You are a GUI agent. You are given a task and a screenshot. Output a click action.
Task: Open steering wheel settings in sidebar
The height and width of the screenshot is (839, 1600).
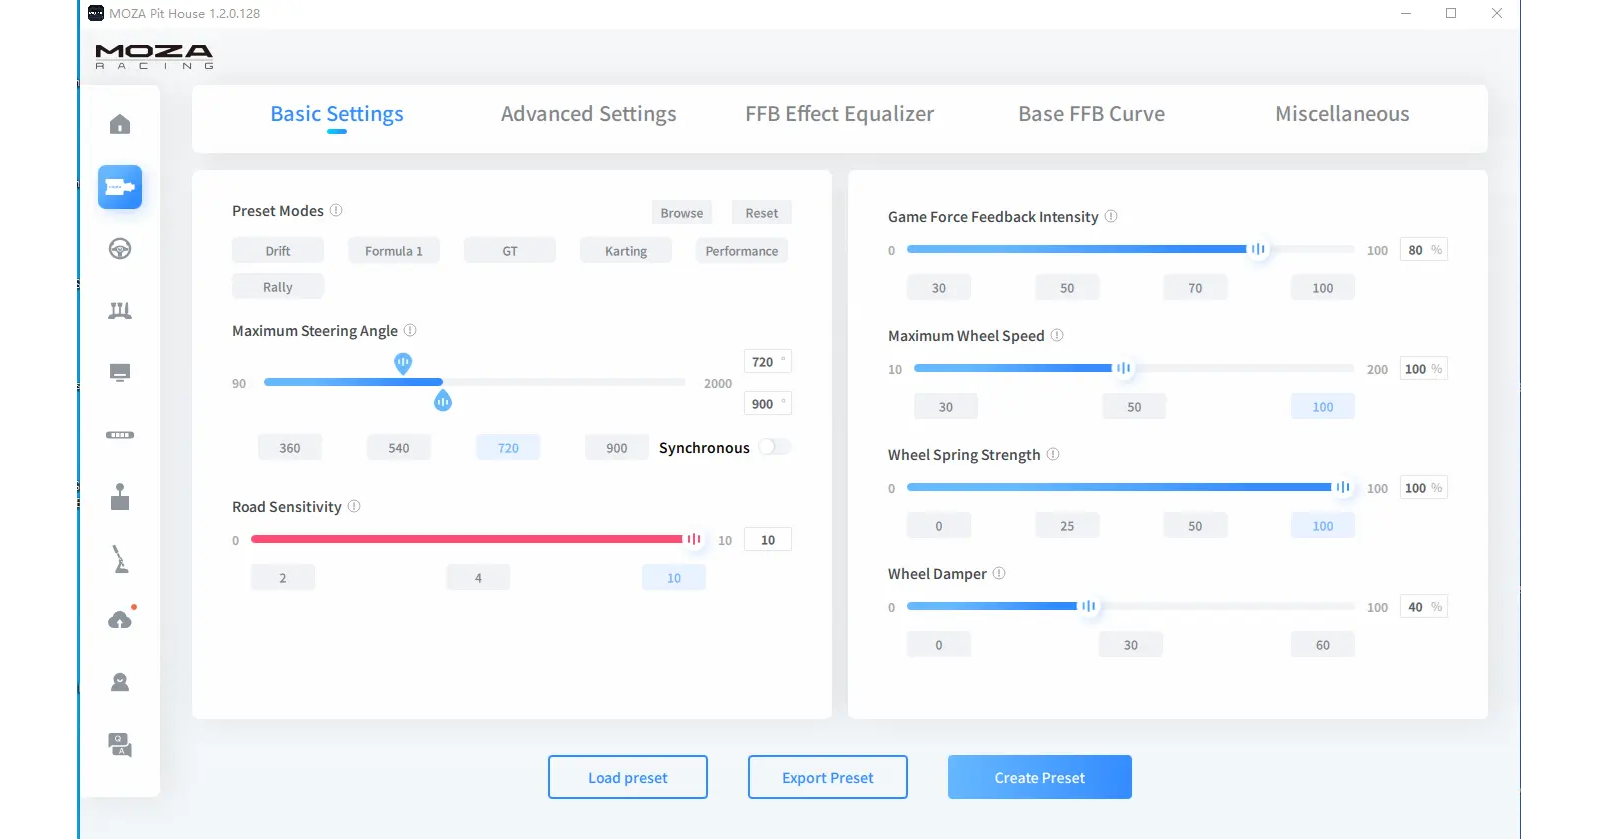tap(120, 249)
